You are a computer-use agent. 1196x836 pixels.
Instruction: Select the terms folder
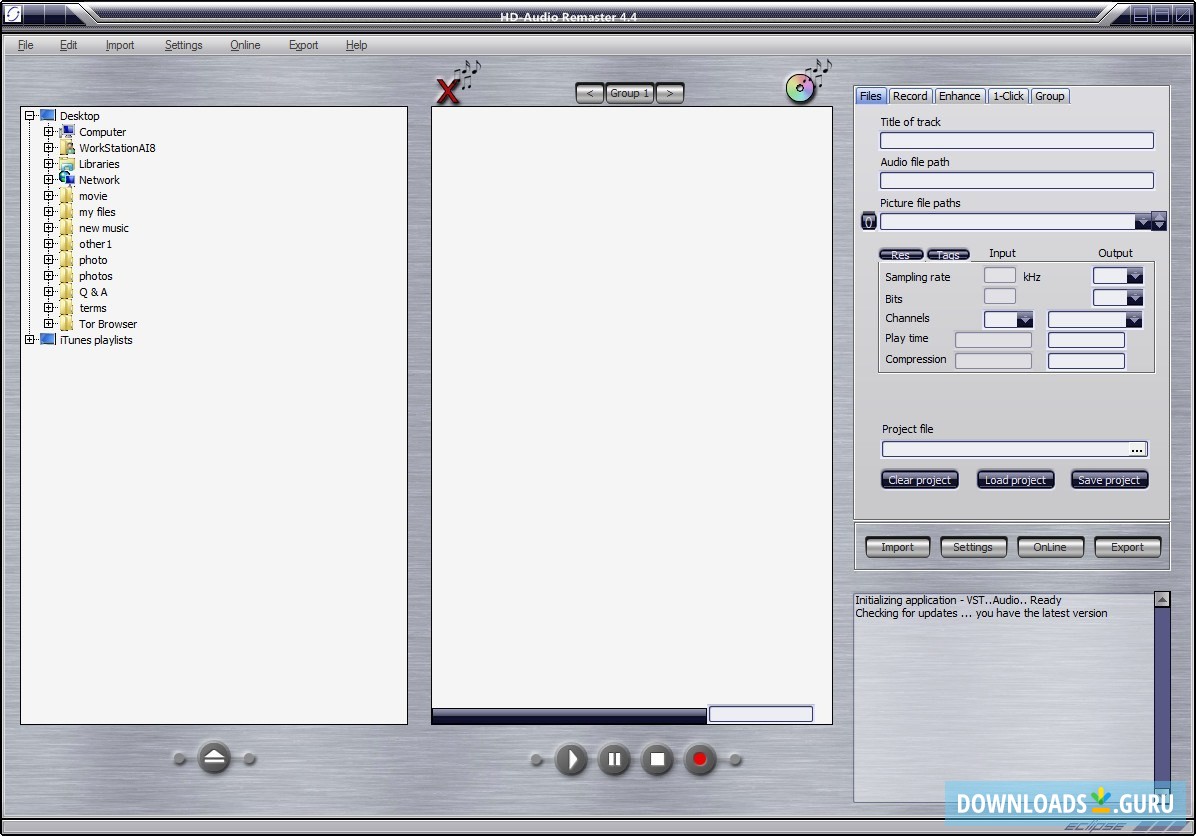[92, 308]
